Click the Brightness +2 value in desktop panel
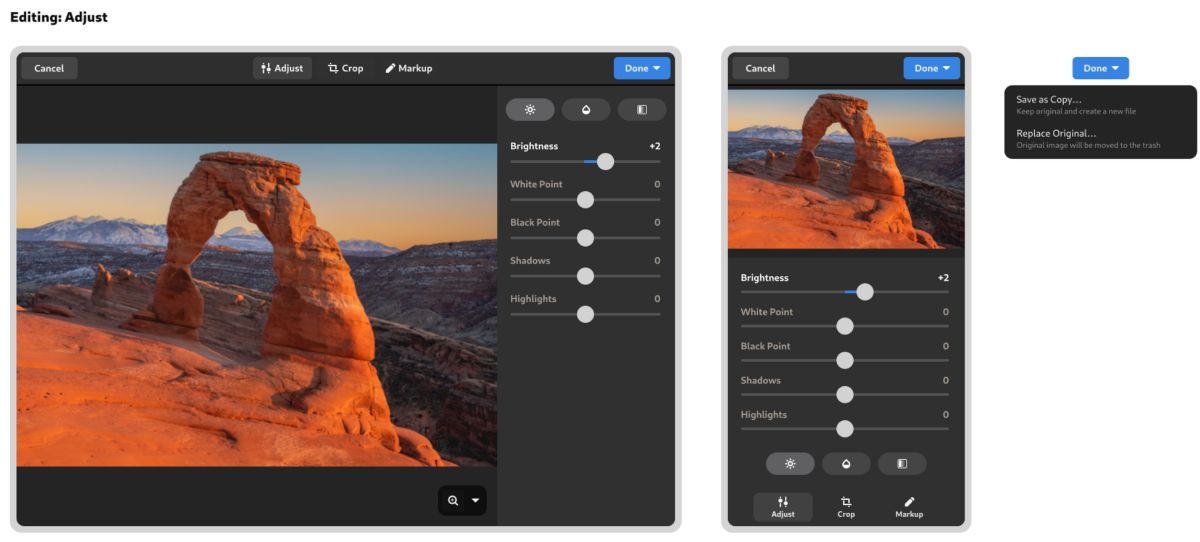This screenshot has height=542, width=1200. 654,146
